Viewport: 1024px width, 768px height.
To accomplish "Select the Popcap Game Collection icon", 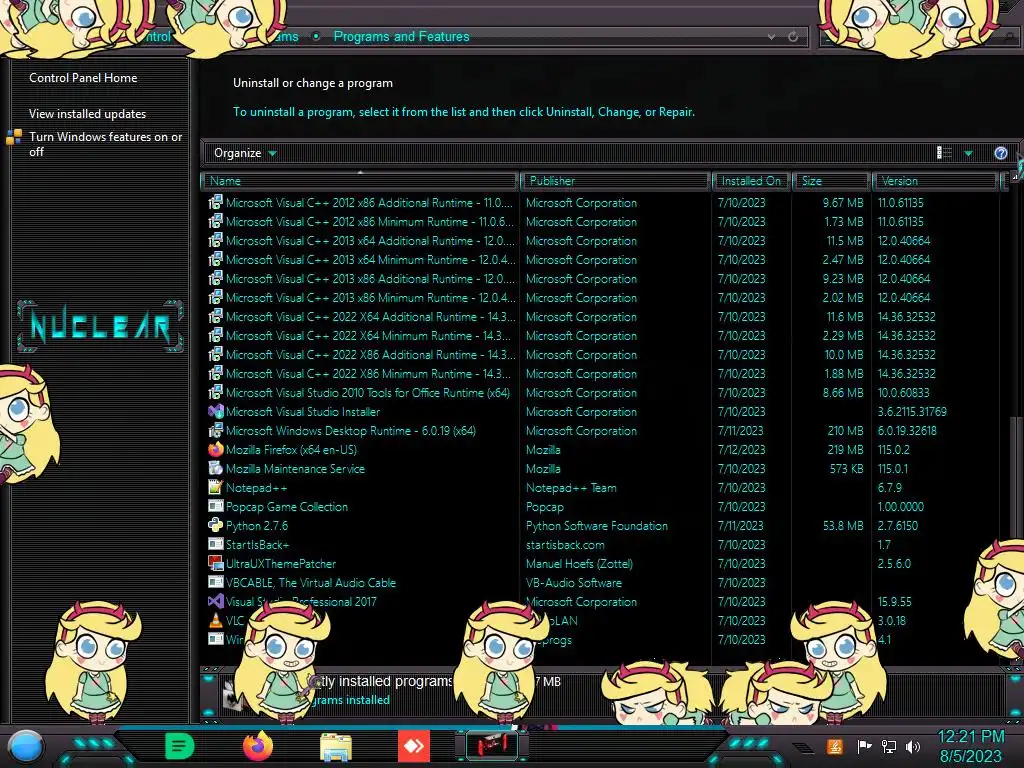I will [216, 506].
